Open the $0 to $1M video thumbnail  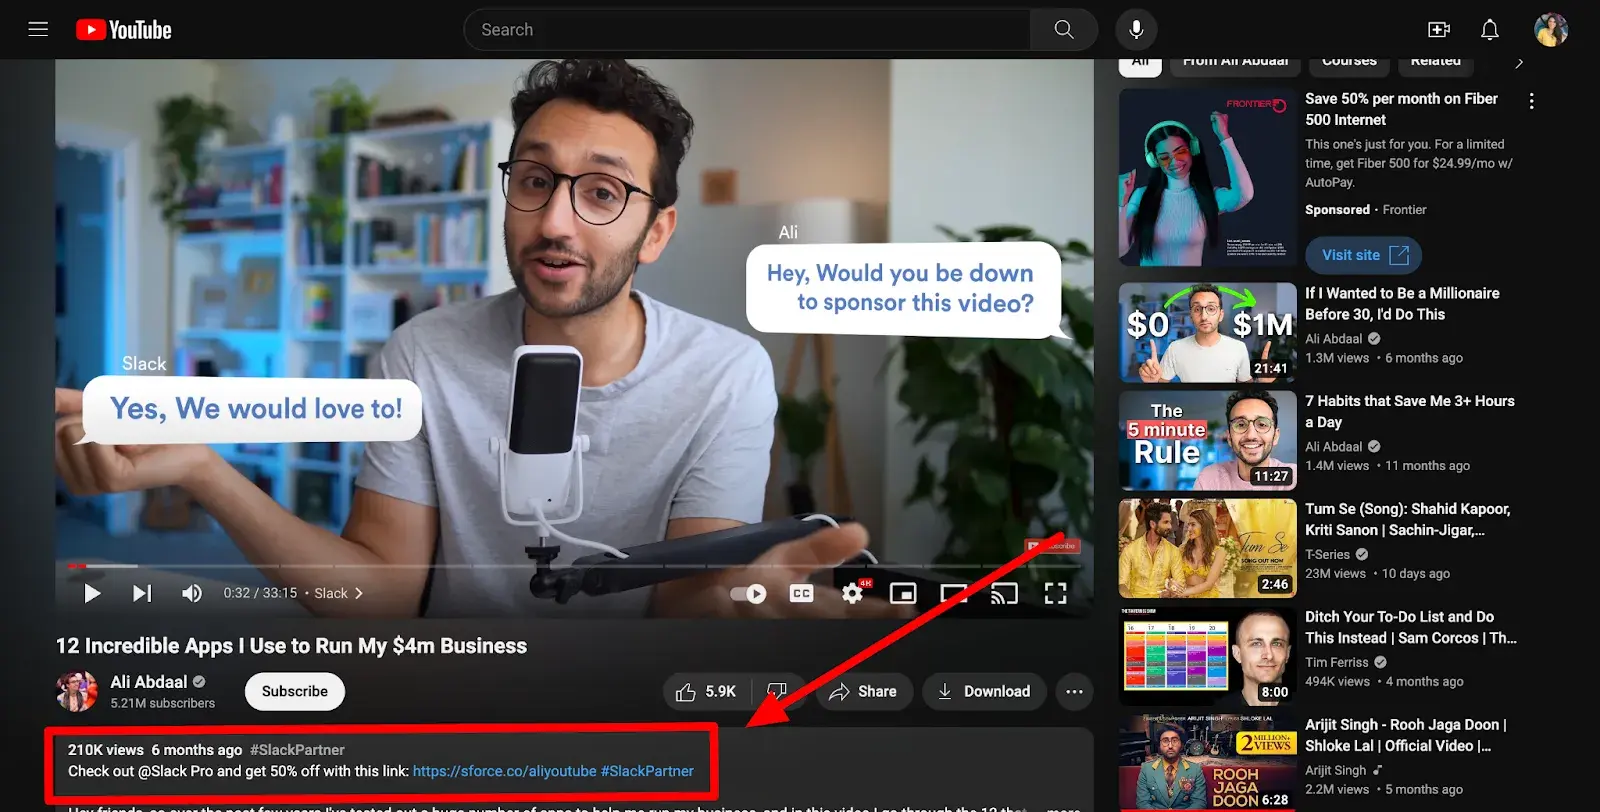[1207, 332]
